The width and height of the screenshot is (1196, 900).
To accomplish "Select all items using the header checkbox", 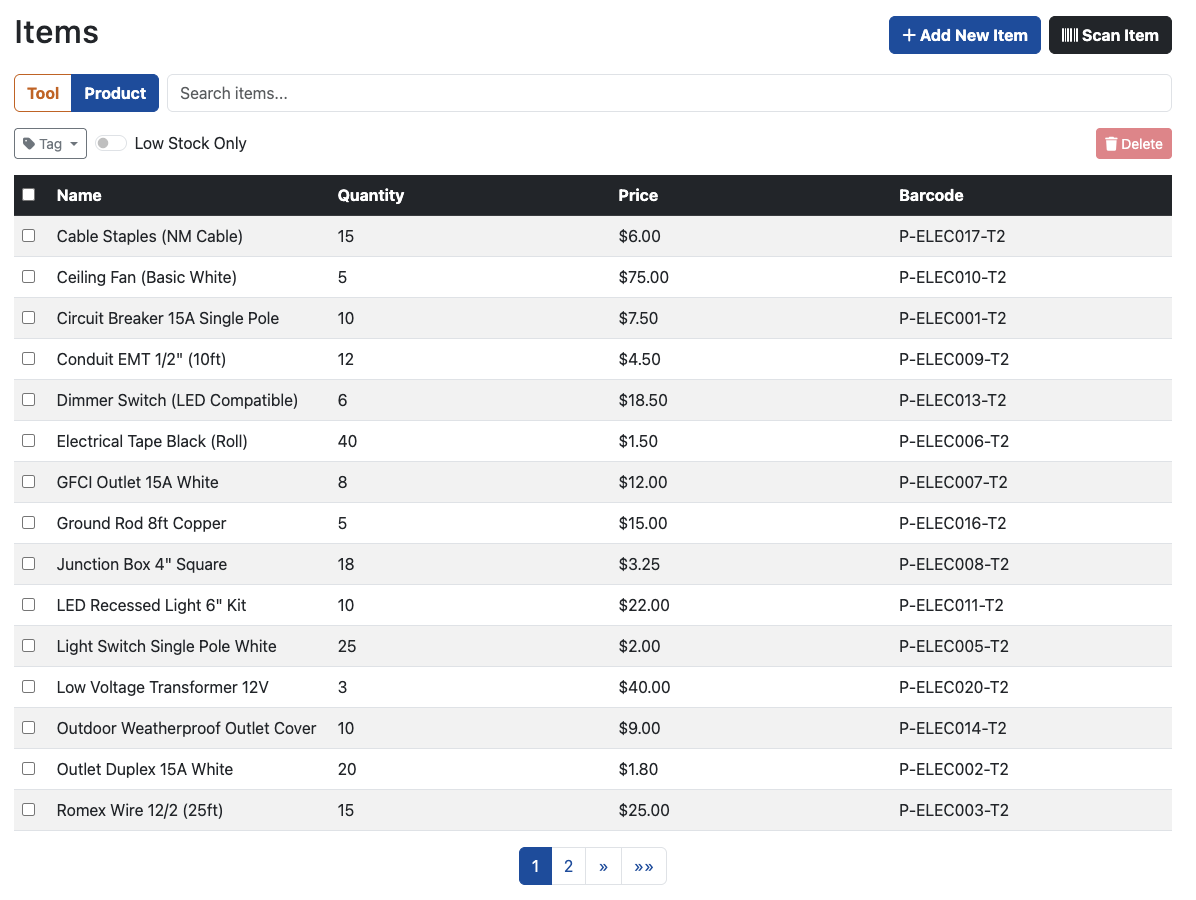I will pos(28,194).
